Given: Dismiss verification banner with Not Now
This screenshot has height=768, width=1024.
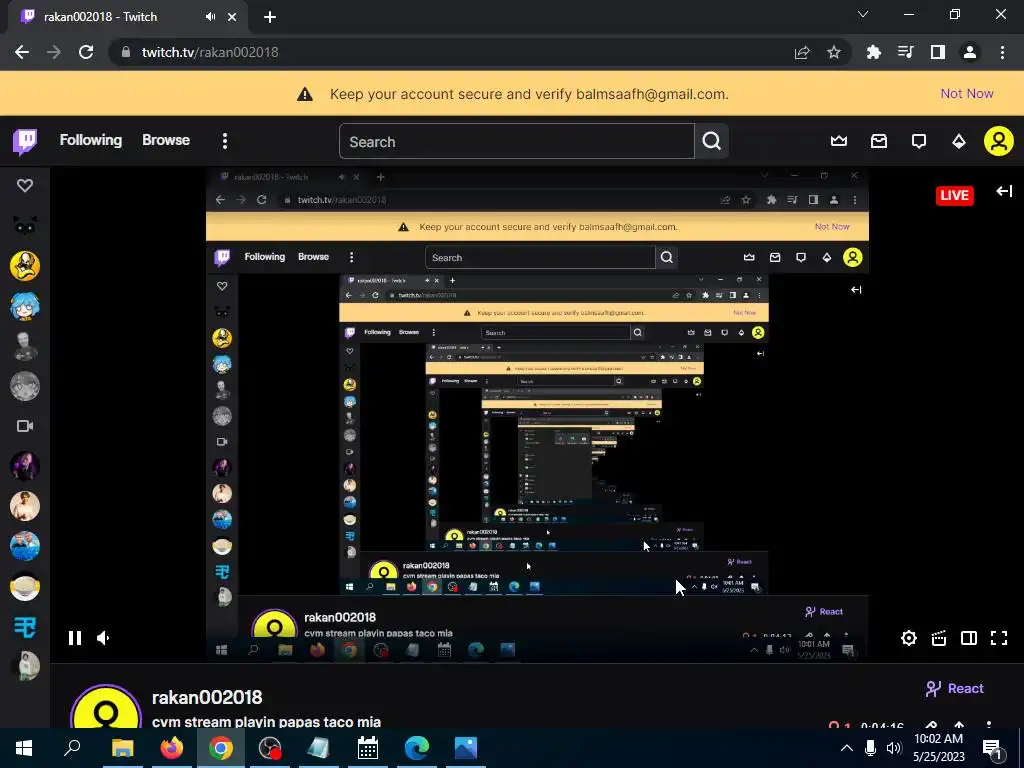Looking at the screenshot, I should 967,93.
